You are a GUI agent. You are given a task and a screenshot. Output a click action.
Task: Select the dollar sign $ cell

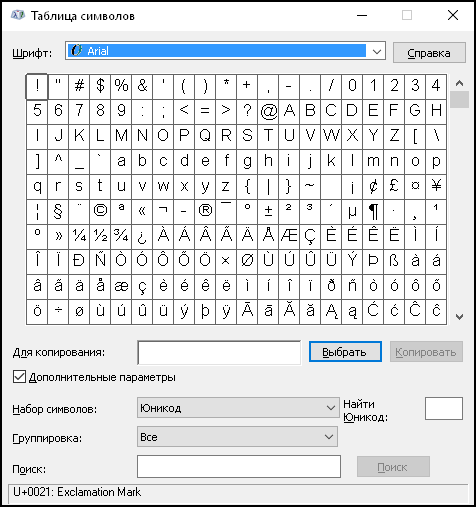point(100,87)
